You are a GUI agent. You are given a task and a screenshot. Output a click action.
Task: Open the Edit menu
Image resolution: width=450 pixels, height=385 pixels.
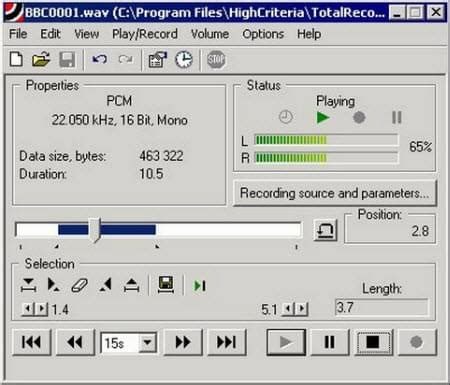coord(50,34)
